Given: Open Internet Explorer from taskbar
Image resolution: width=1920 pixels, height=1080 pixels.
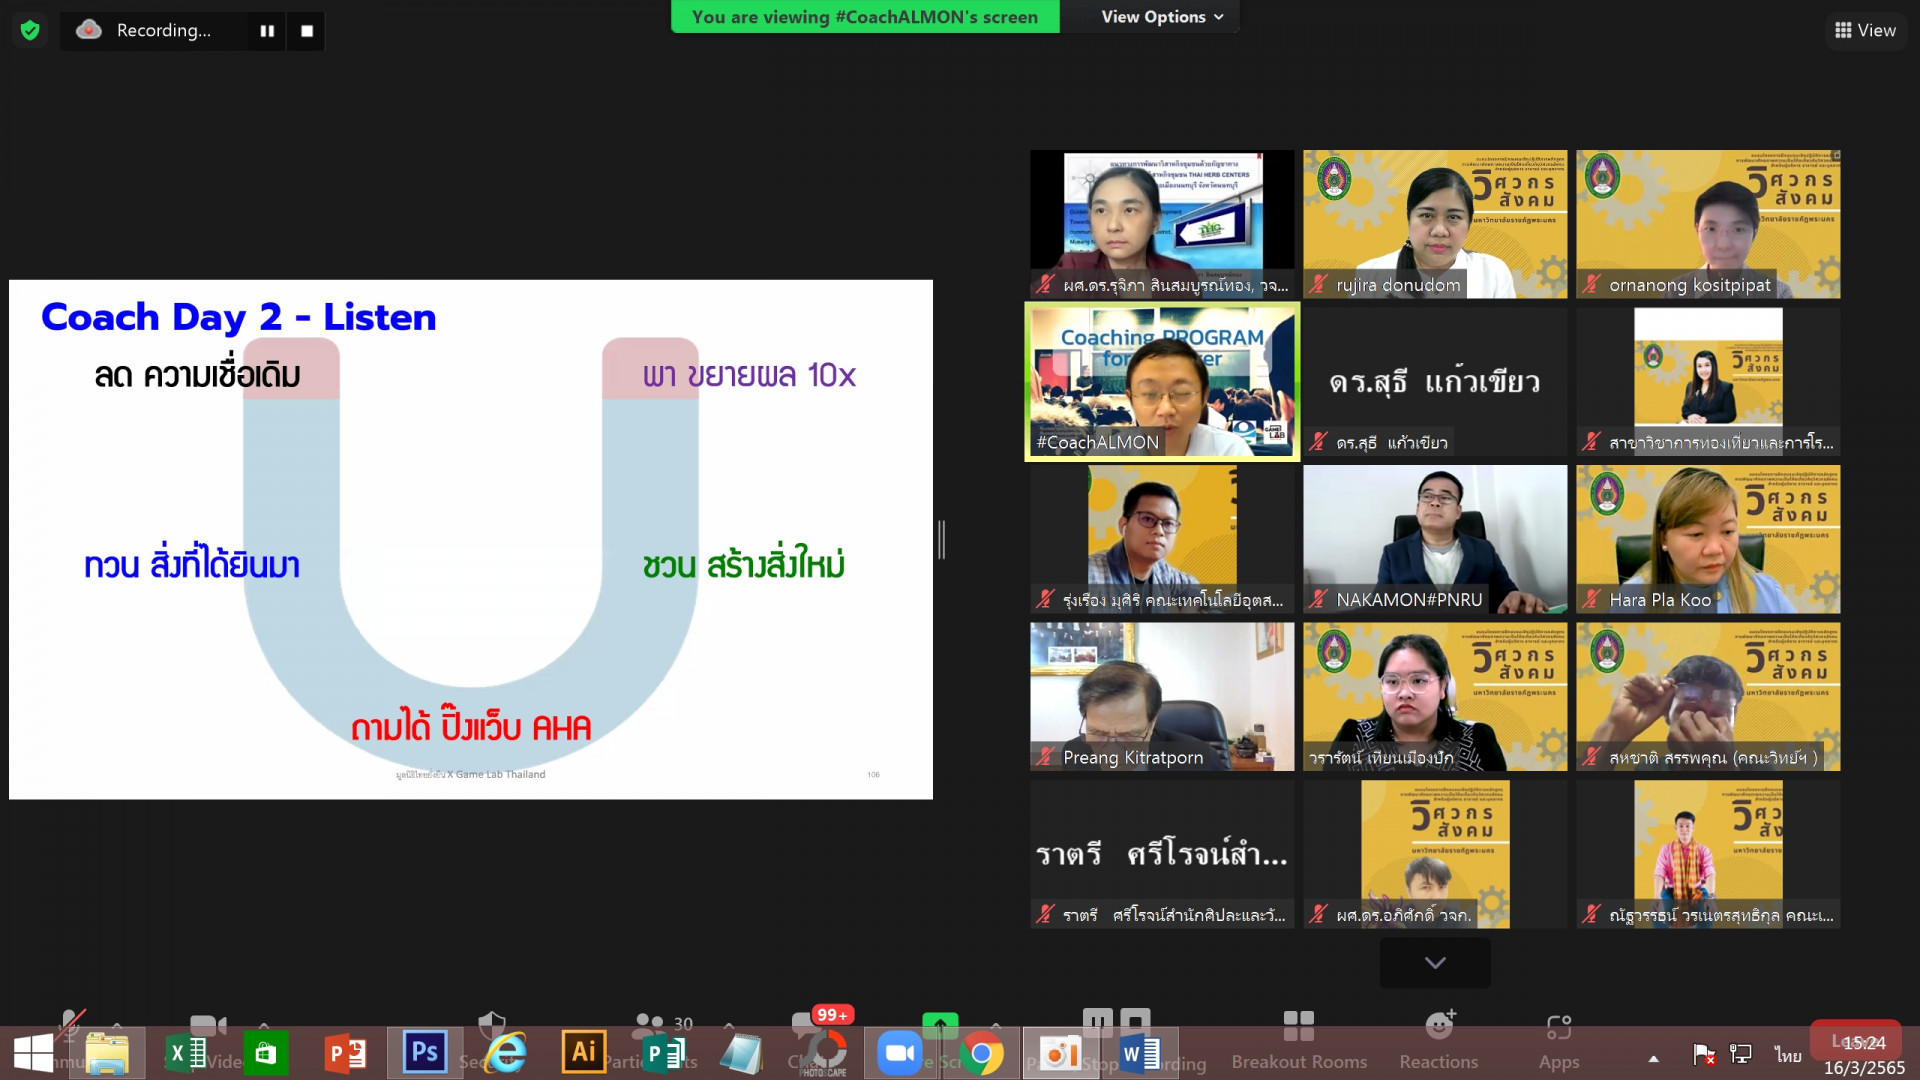Looking at the screenshot, I should [505, 1054].
